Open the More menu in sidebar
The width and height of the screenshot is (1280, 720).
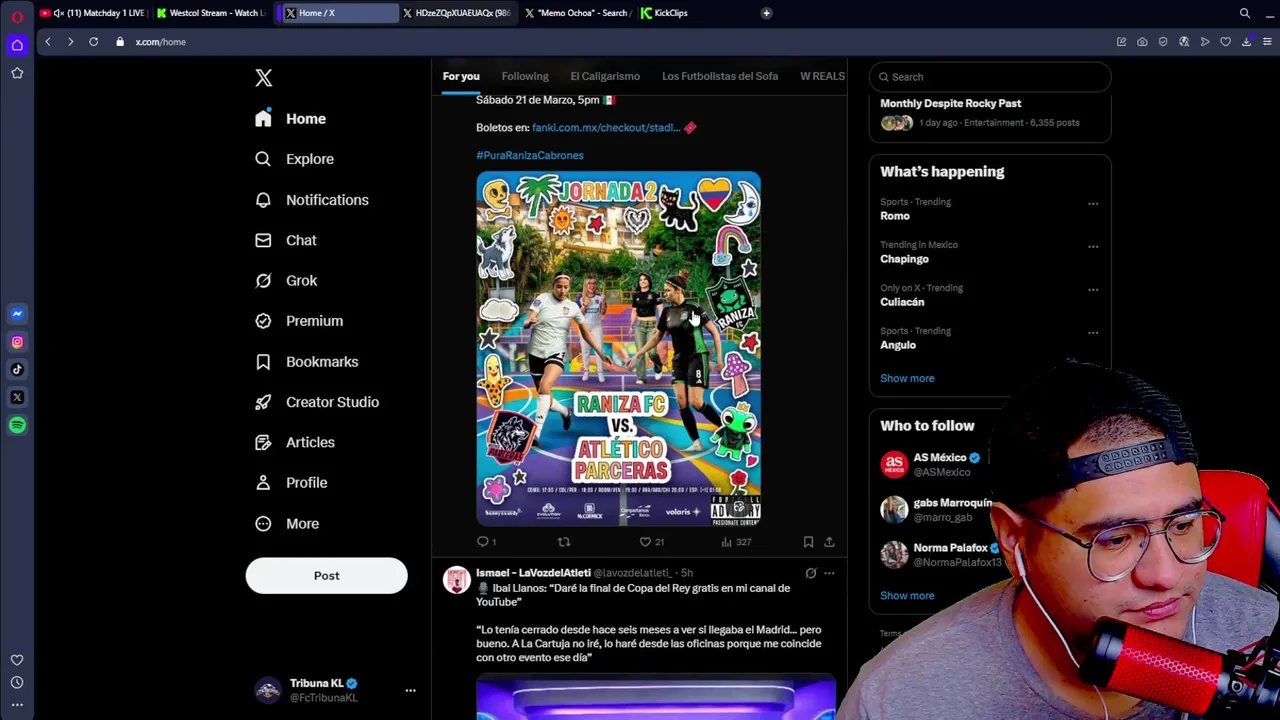tap(287, 524)
